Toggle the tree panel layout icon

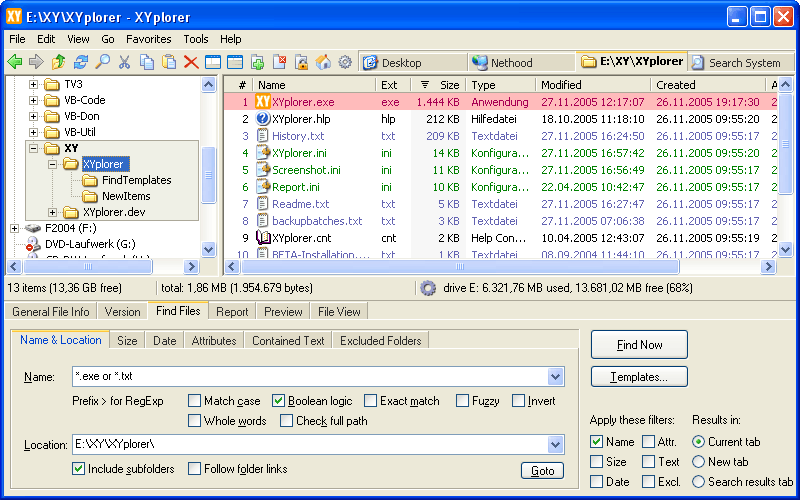coord(213,62)
